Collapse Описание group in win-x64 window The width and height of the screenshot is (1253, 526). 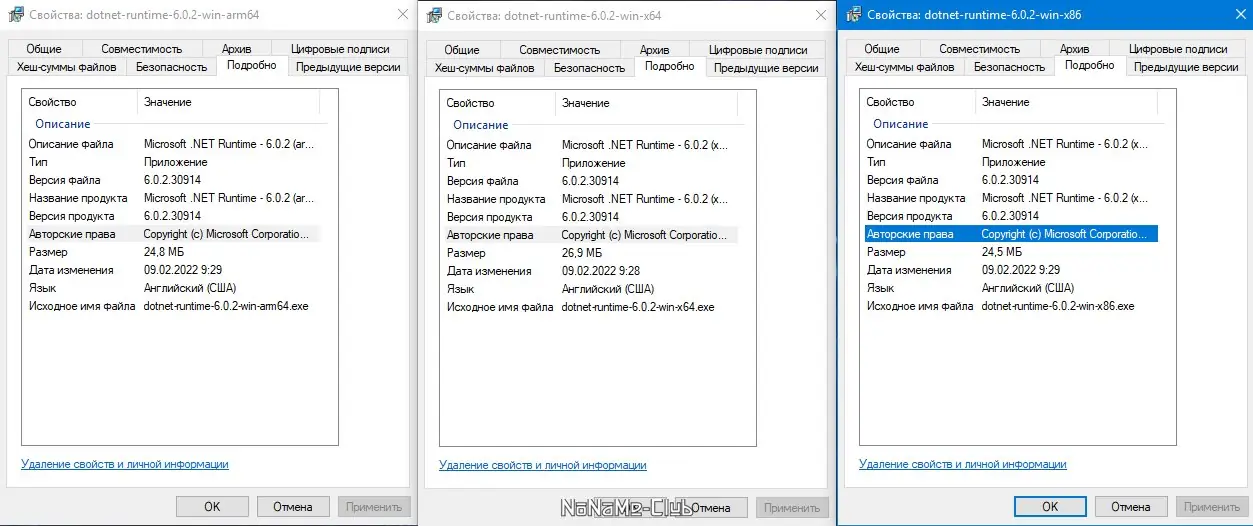(x=481, y=125)
